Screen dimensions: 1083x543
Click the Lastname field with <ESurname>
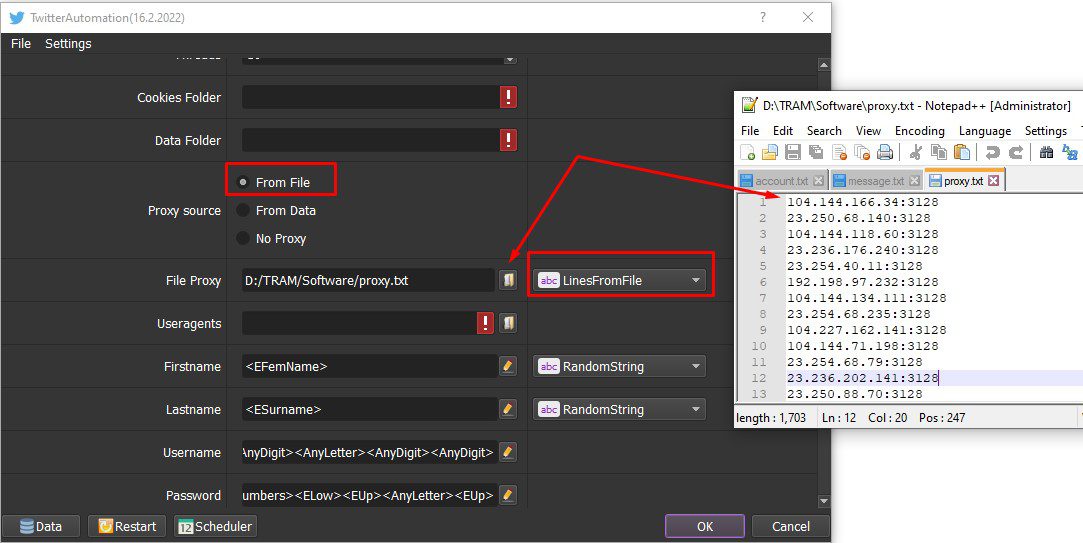tap(370, 409)
